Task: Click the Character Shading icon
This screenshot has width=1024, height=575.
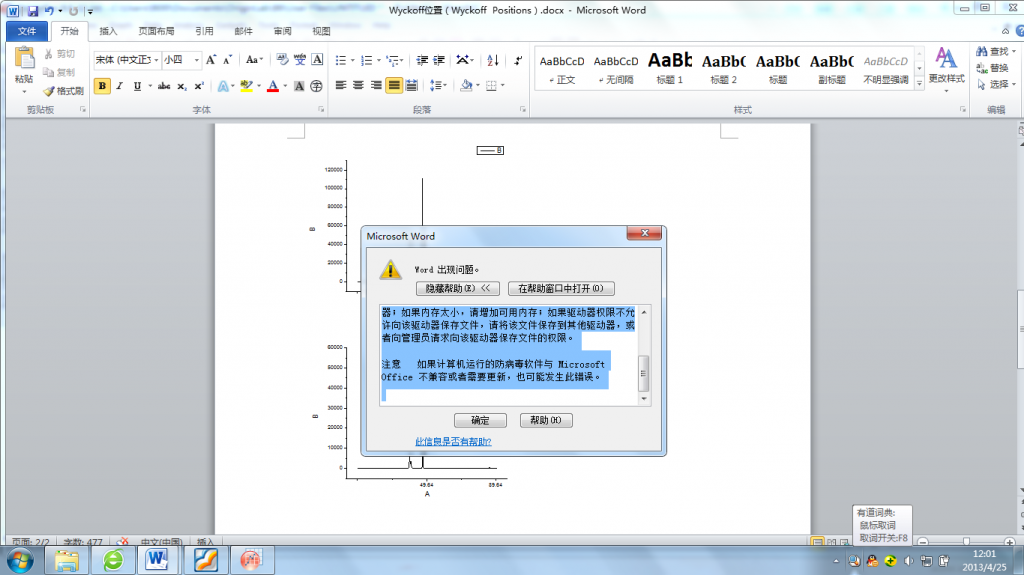Action: (x=299, y=86)
